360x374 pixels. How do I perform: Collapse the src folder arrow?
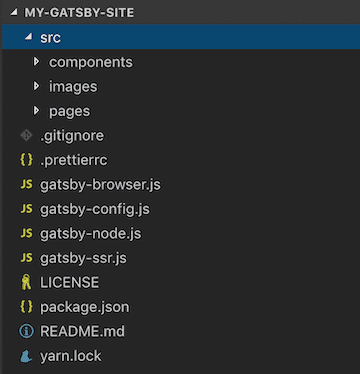(x=29, y=37)
